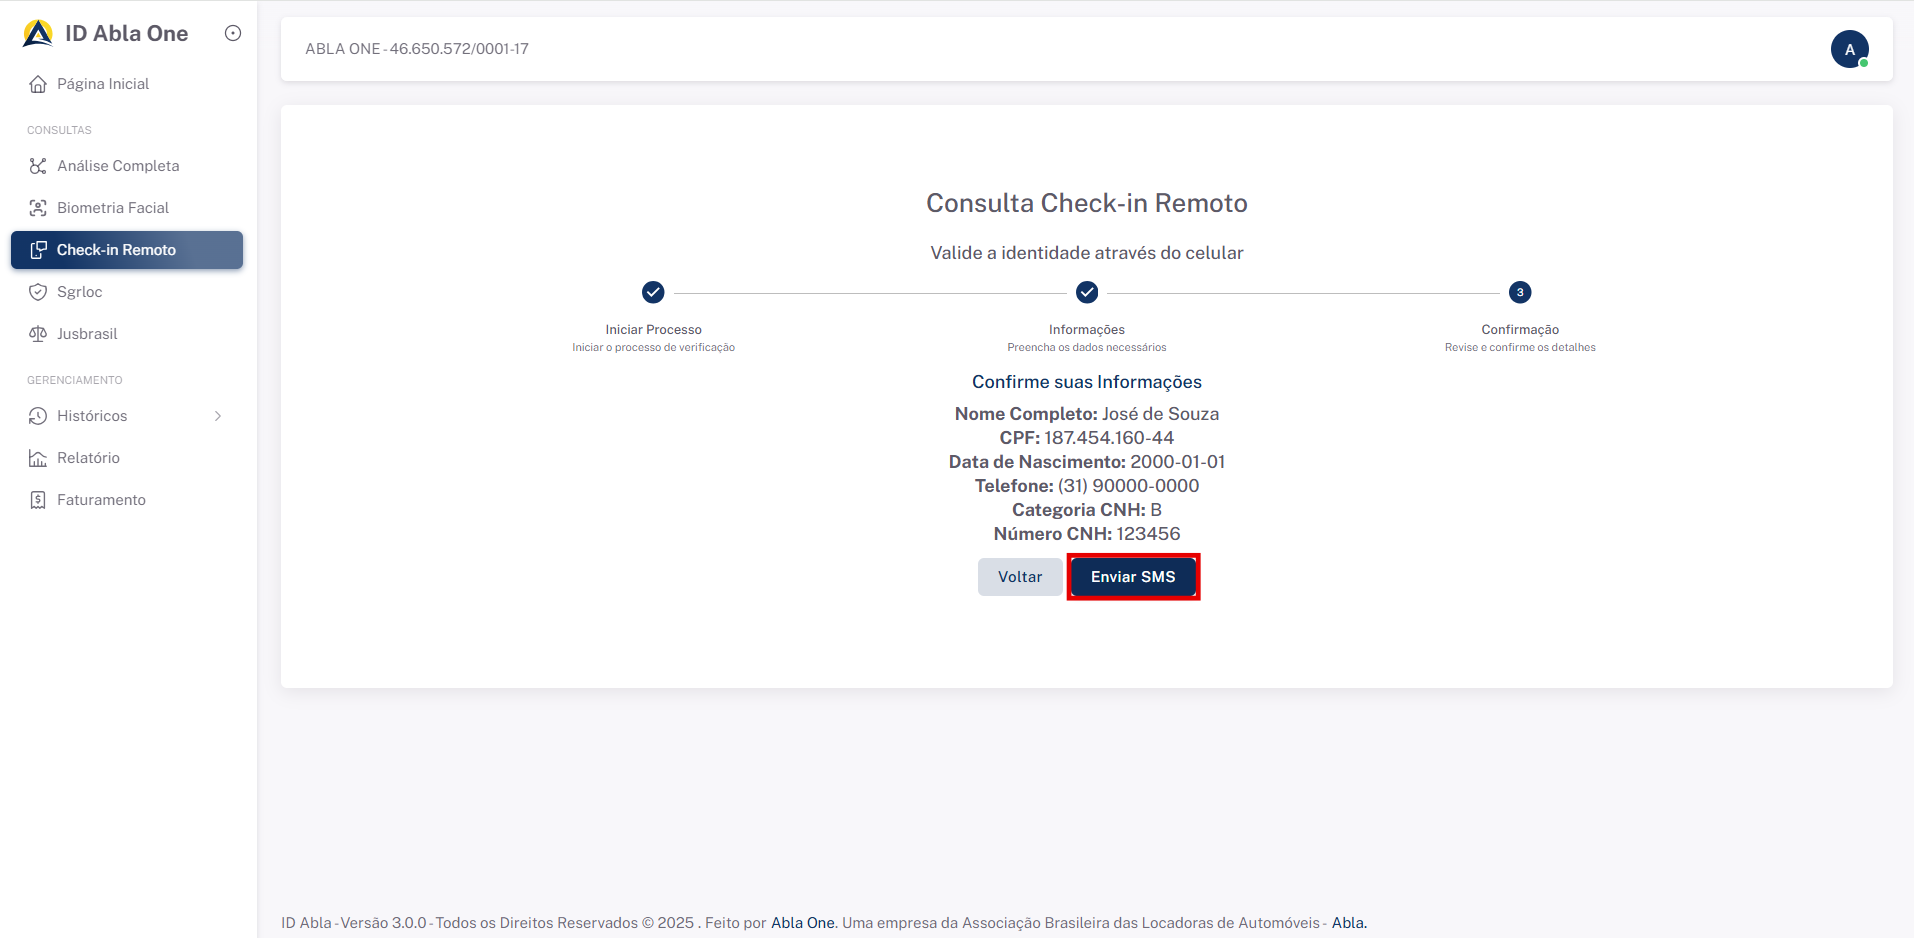This screenshot has height=938, width=1914.
Task: Click the Iniciar Processo step checkmark
Action: pos(653,292)
